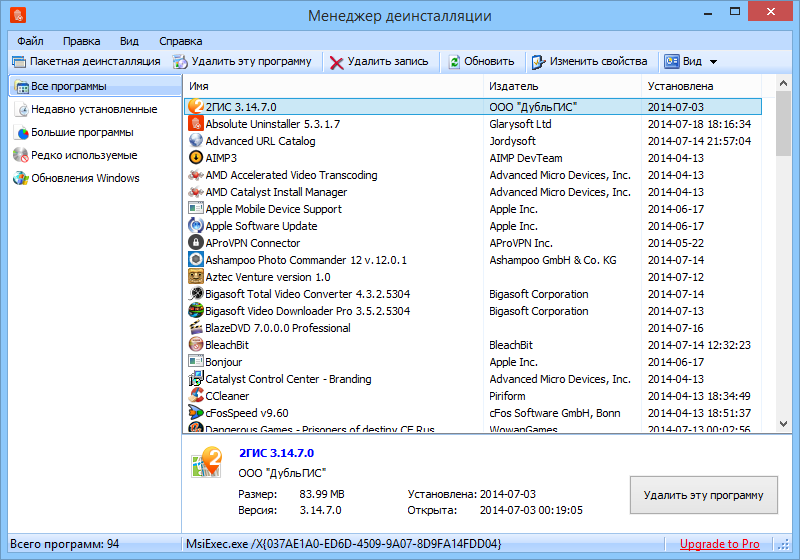Screen dimensions: 800x560
Task: Select the CCleaner icon in program list
Action: click(x=197, y=396)
